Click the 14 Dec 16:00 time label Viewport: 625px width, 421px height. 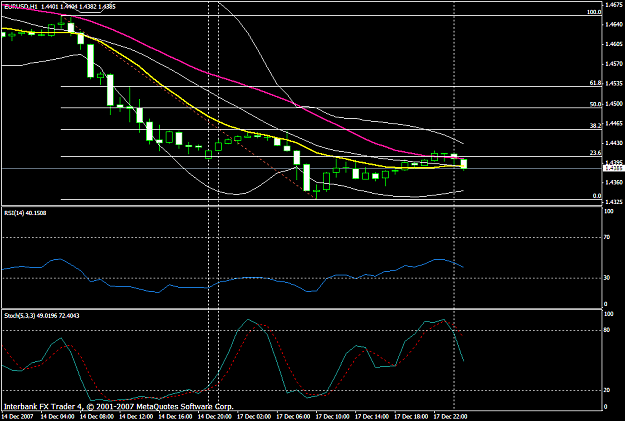tap(175, 416)
